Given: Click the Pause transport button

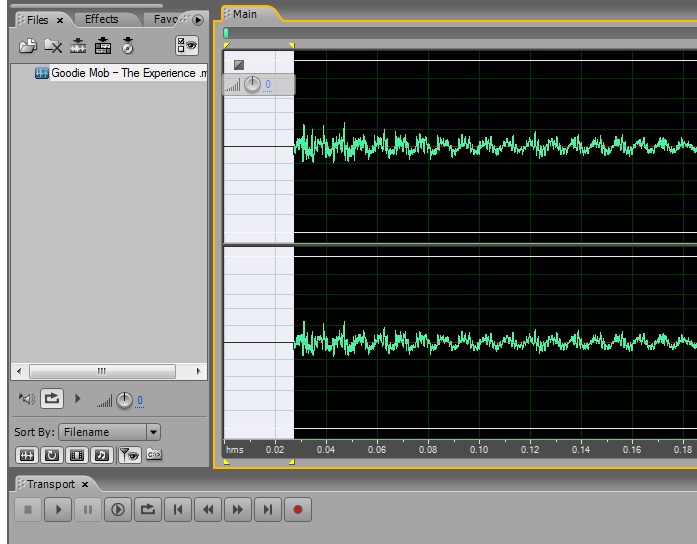Looking at the screenshot, I should tap(88, 509).
